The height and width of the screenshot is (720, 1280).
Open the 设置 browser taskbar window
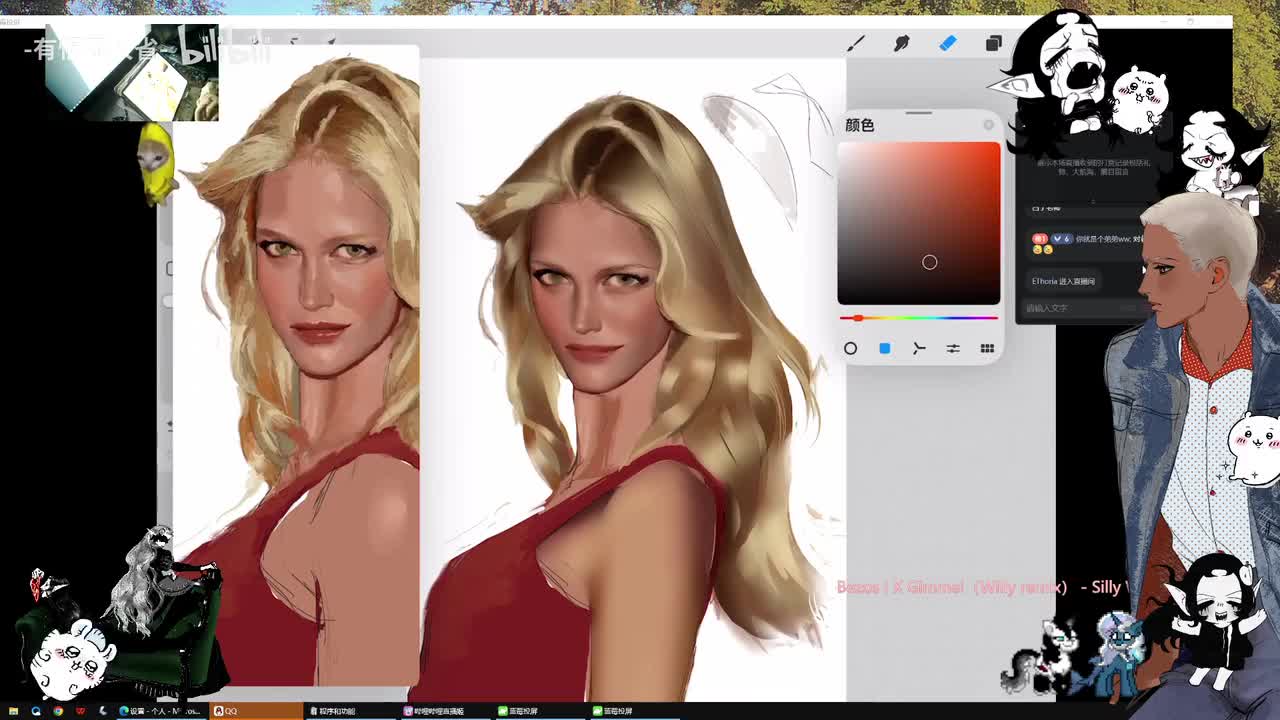pos(160,711)
